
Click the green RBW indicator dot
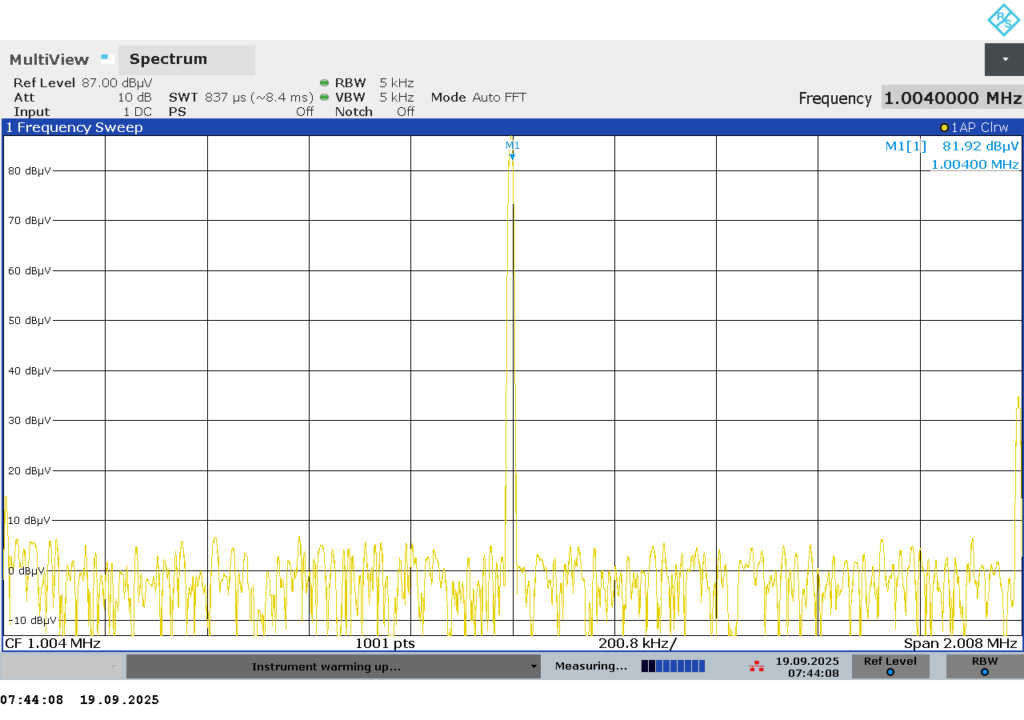324,83
